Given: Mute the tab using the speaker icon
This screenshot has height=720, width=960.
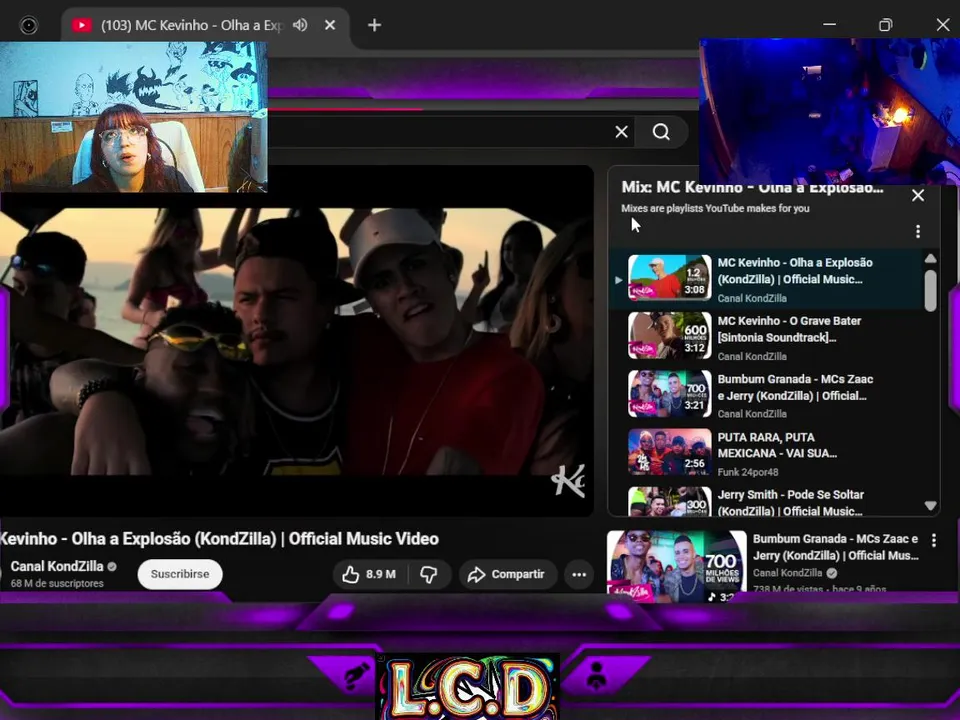Looking at the screenshot, I should (300, 25).
